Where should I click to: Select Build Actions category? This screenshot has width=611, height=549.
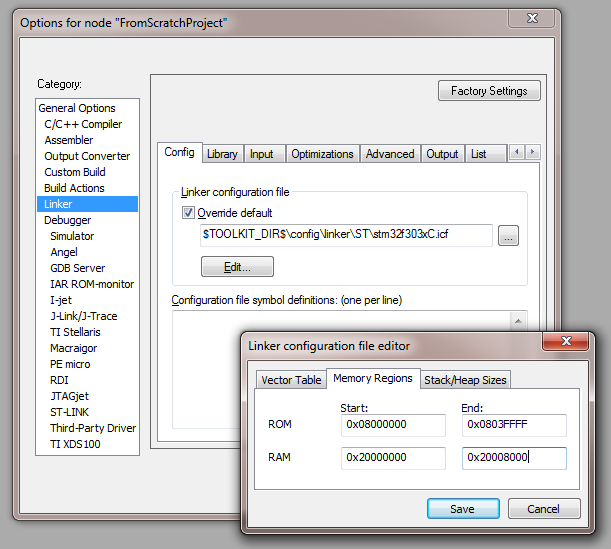tap(74, 188)
